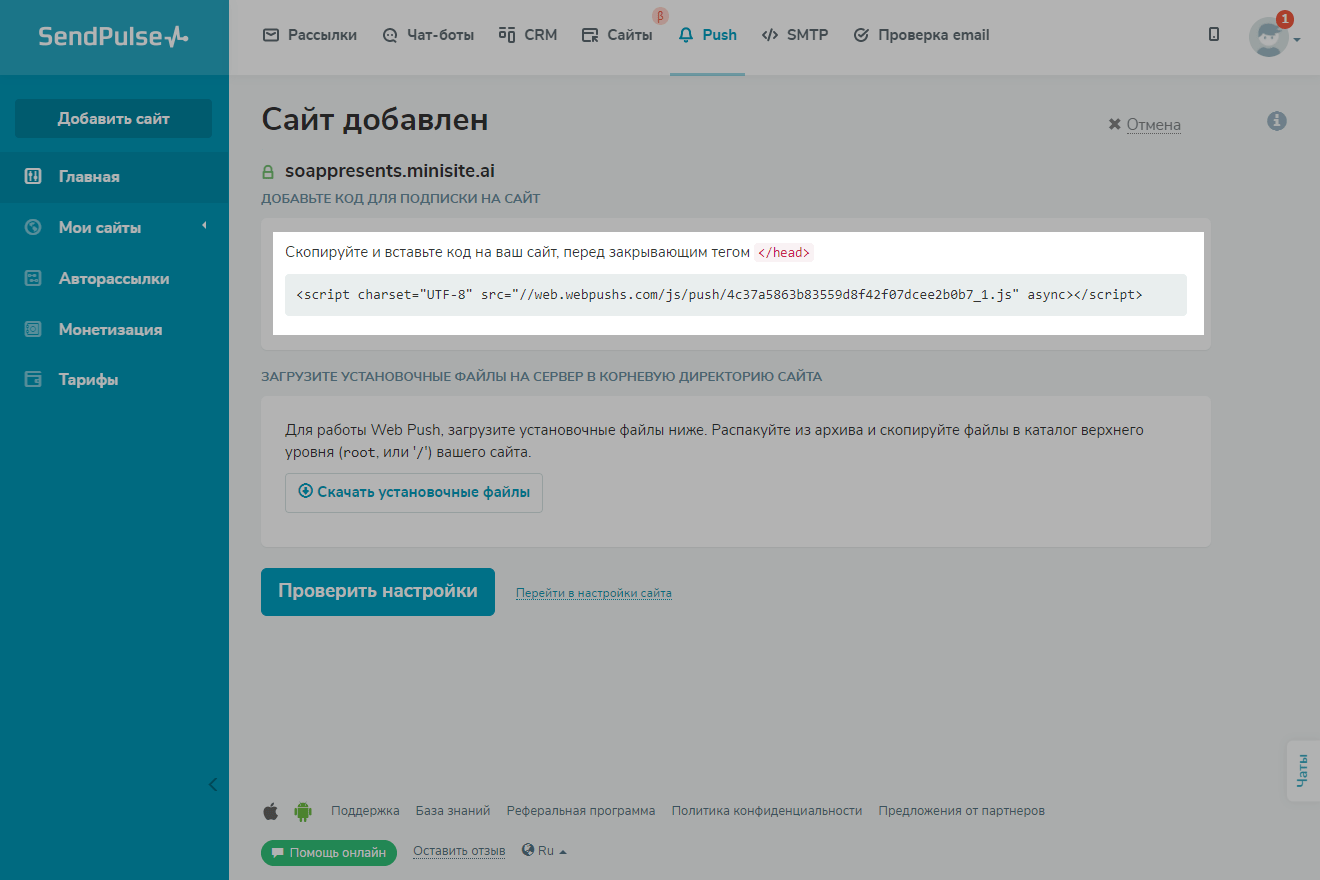Open the user avatar profile menu

point(1268,37)
